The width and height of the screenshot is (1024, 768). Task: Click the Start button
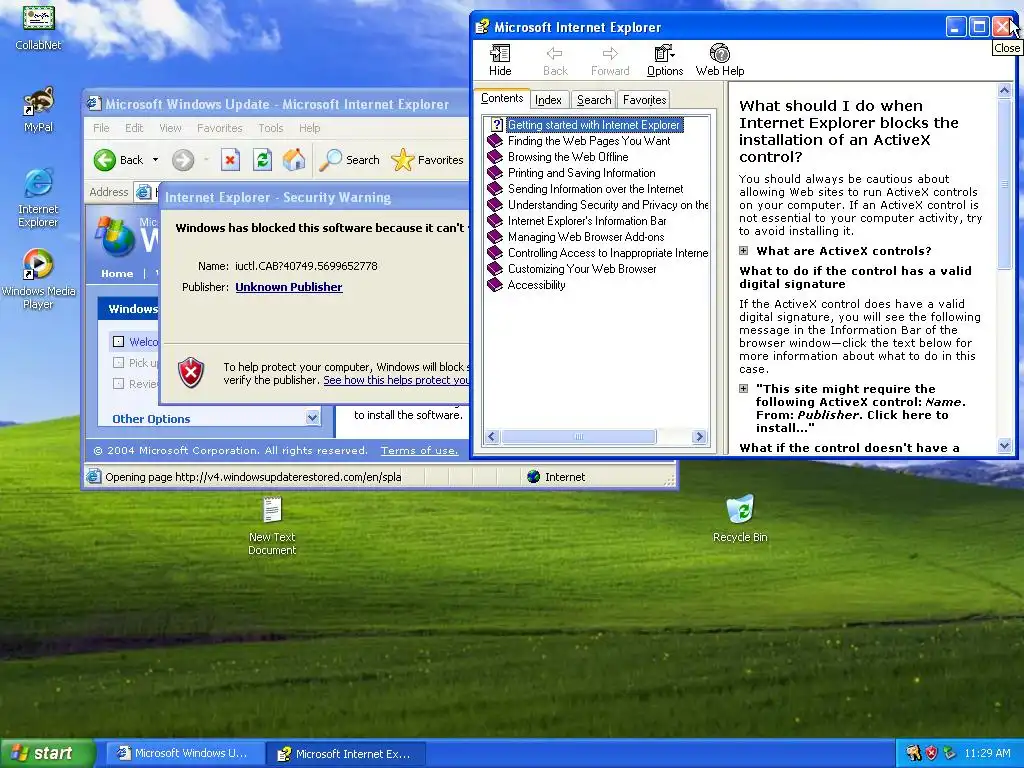(x=47, y=754)
